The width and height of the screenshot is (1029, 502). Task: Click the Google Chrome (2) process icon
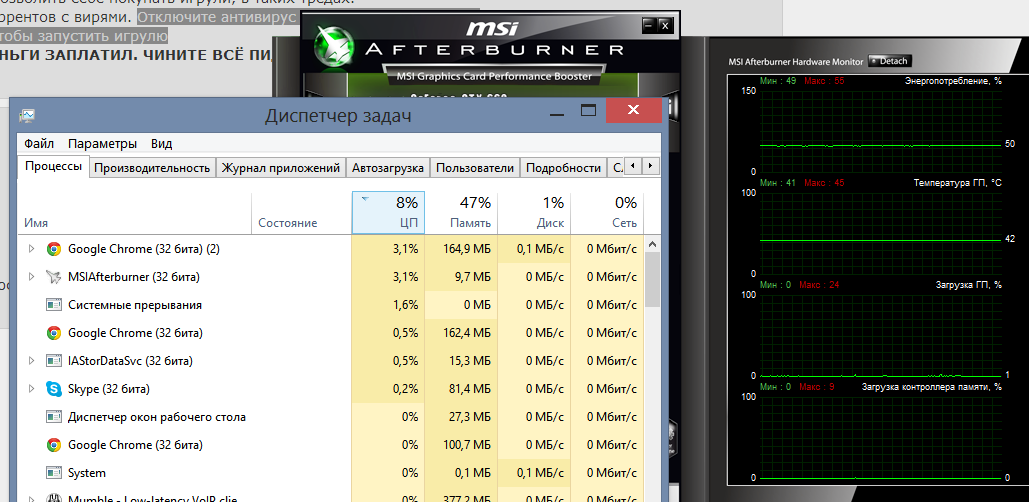pyautogui.click(x=54, y=249)
